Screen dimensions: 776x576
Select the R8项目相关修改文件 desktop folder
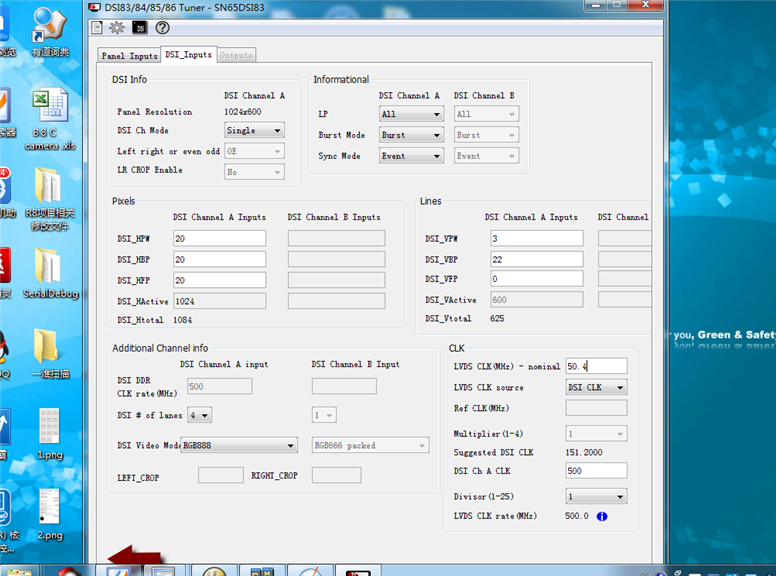click(50, 199)
